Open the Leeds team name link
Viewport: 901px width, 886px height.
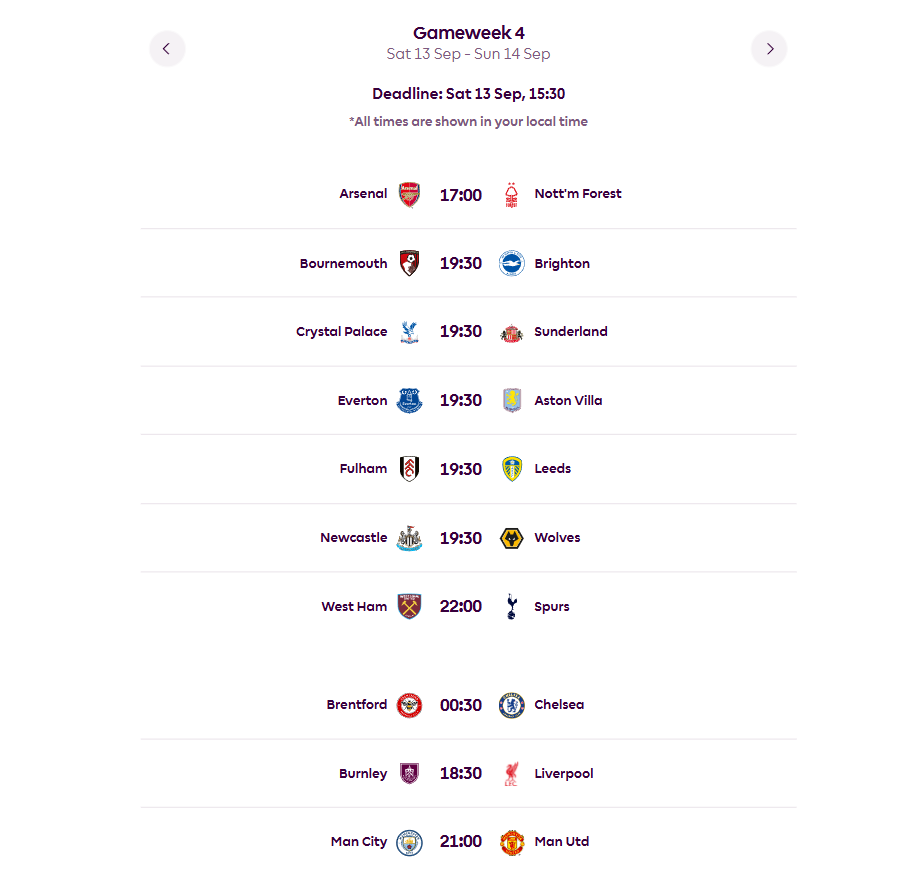pos(552,469)
